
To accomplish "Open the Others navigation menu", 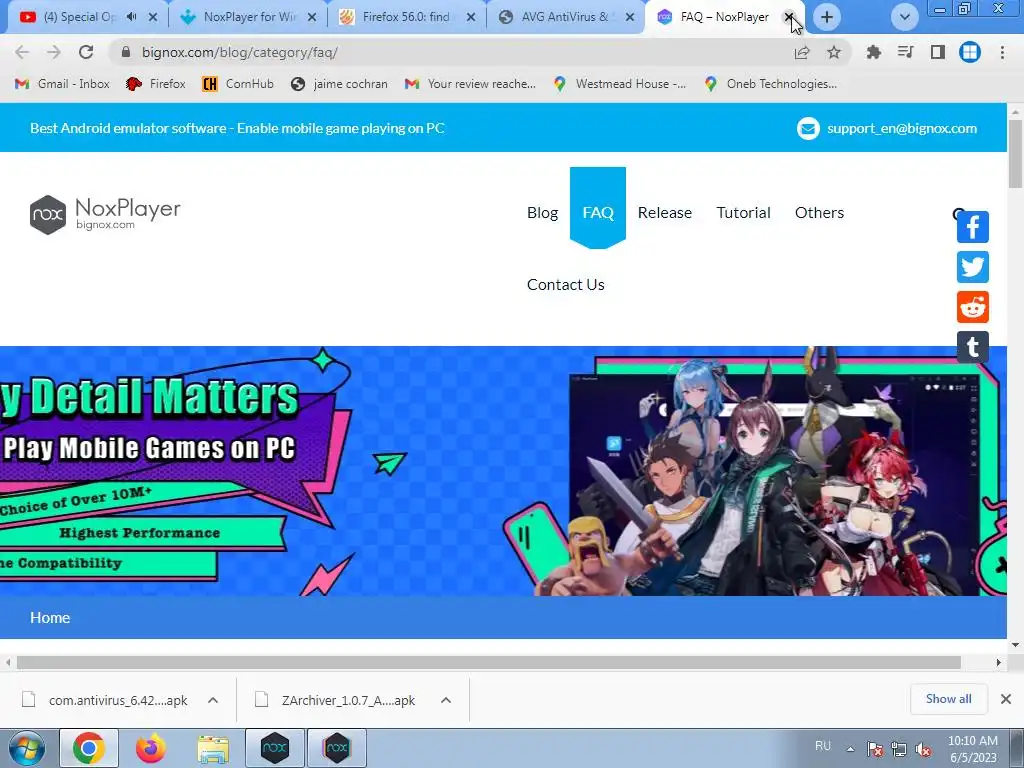I will (x=819, y=213).
